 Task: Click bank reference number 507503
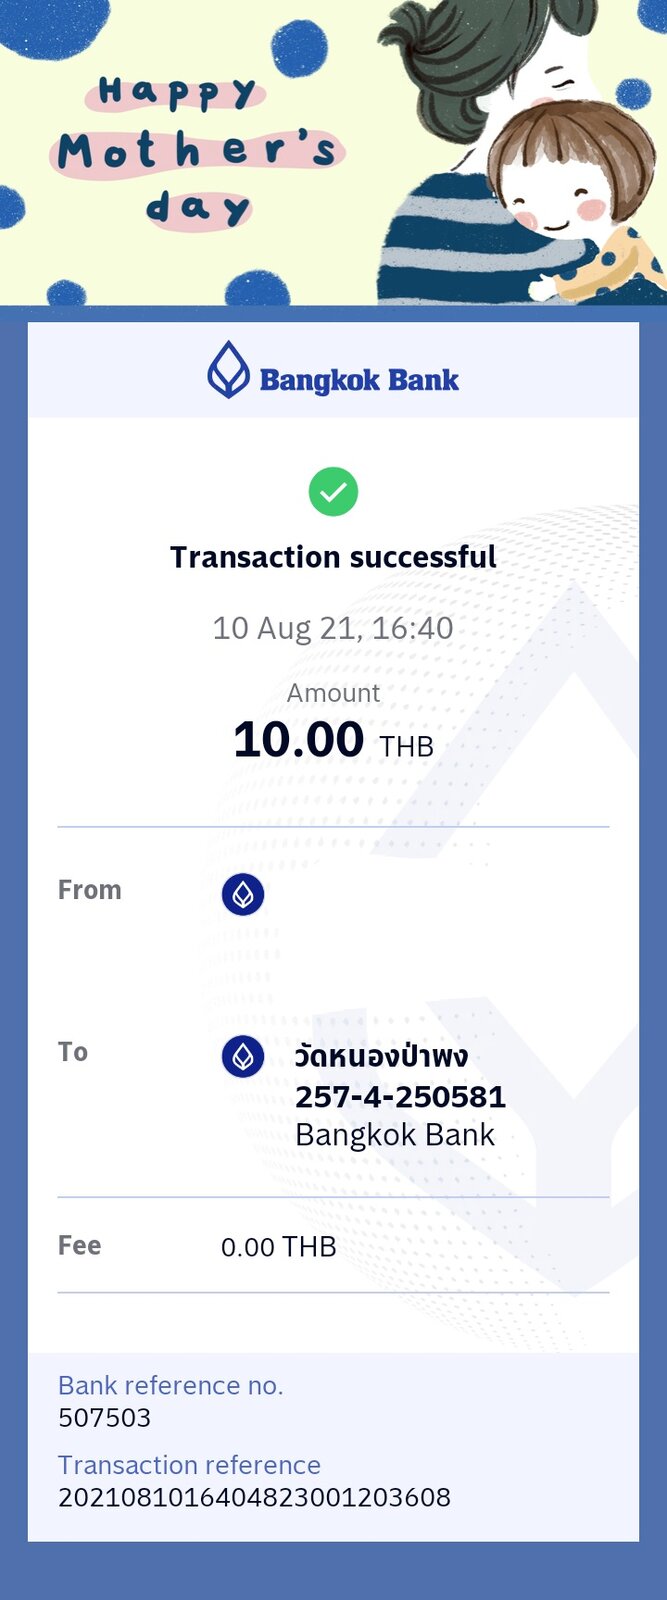click(105, 1418)
